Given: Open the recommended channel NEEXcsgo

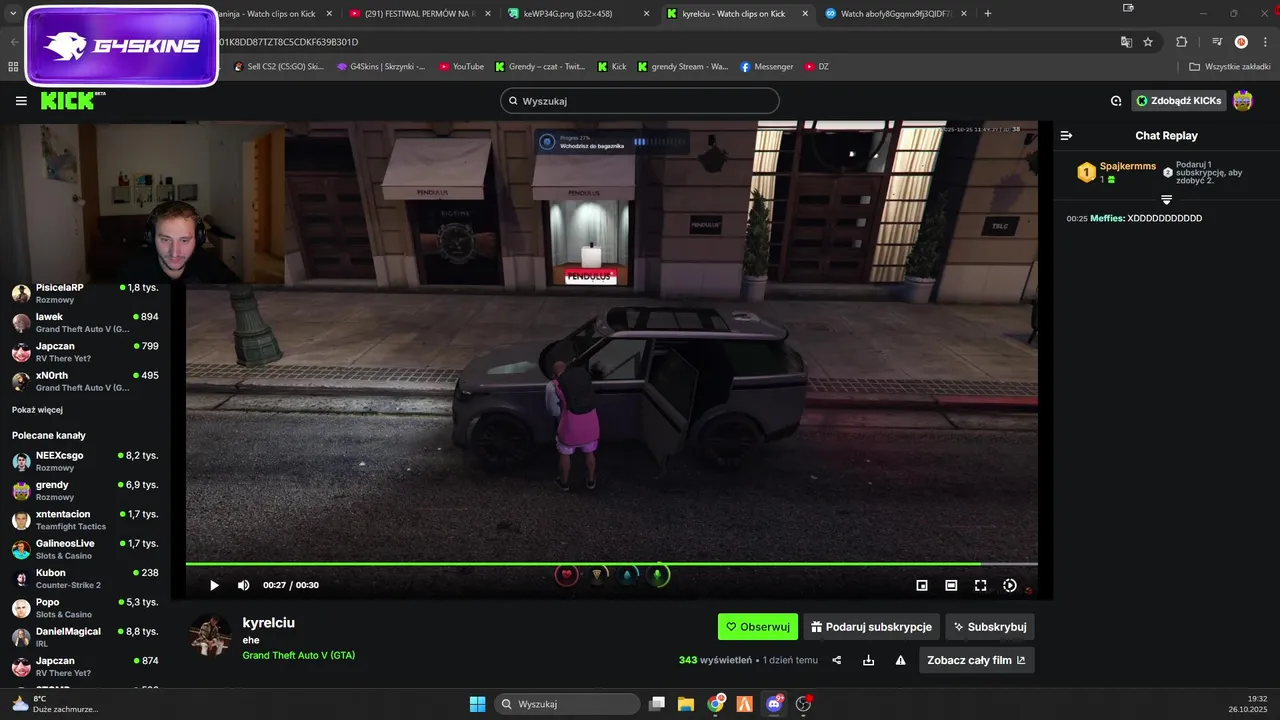Looking at the screenshot, I should [85, 461].
